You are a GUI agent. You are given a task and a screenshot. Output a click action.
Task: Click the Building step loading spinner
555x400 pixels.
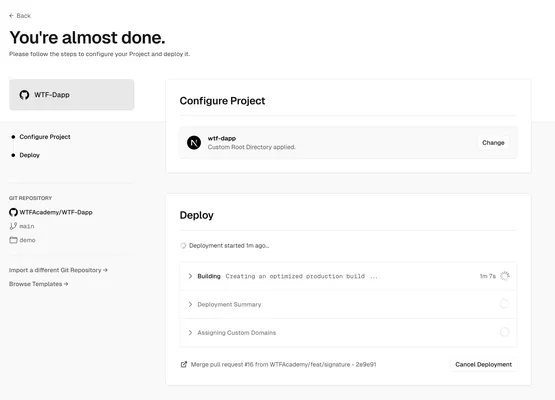click(505, 276)
